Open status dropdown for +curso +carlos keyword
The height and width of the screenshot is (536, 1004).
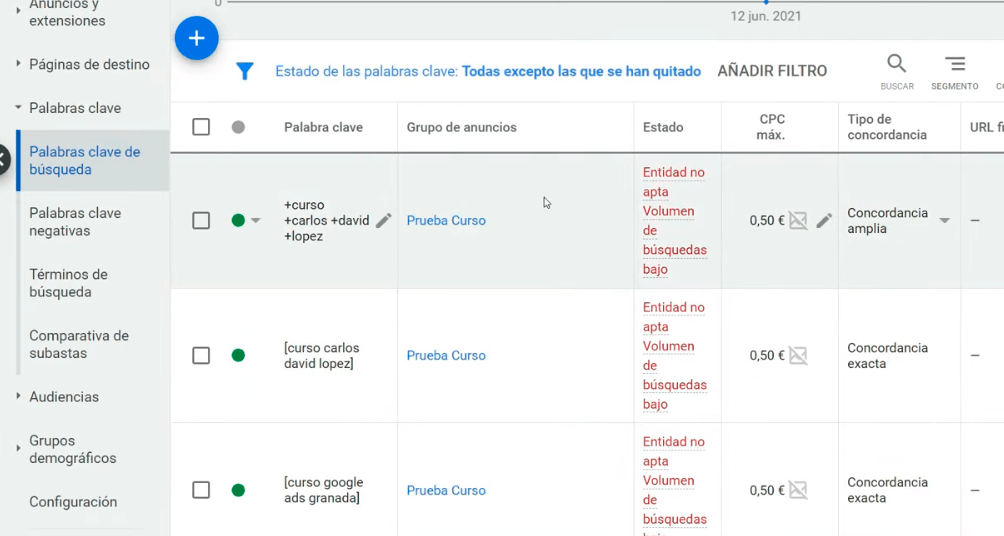[x=255, y=221]
